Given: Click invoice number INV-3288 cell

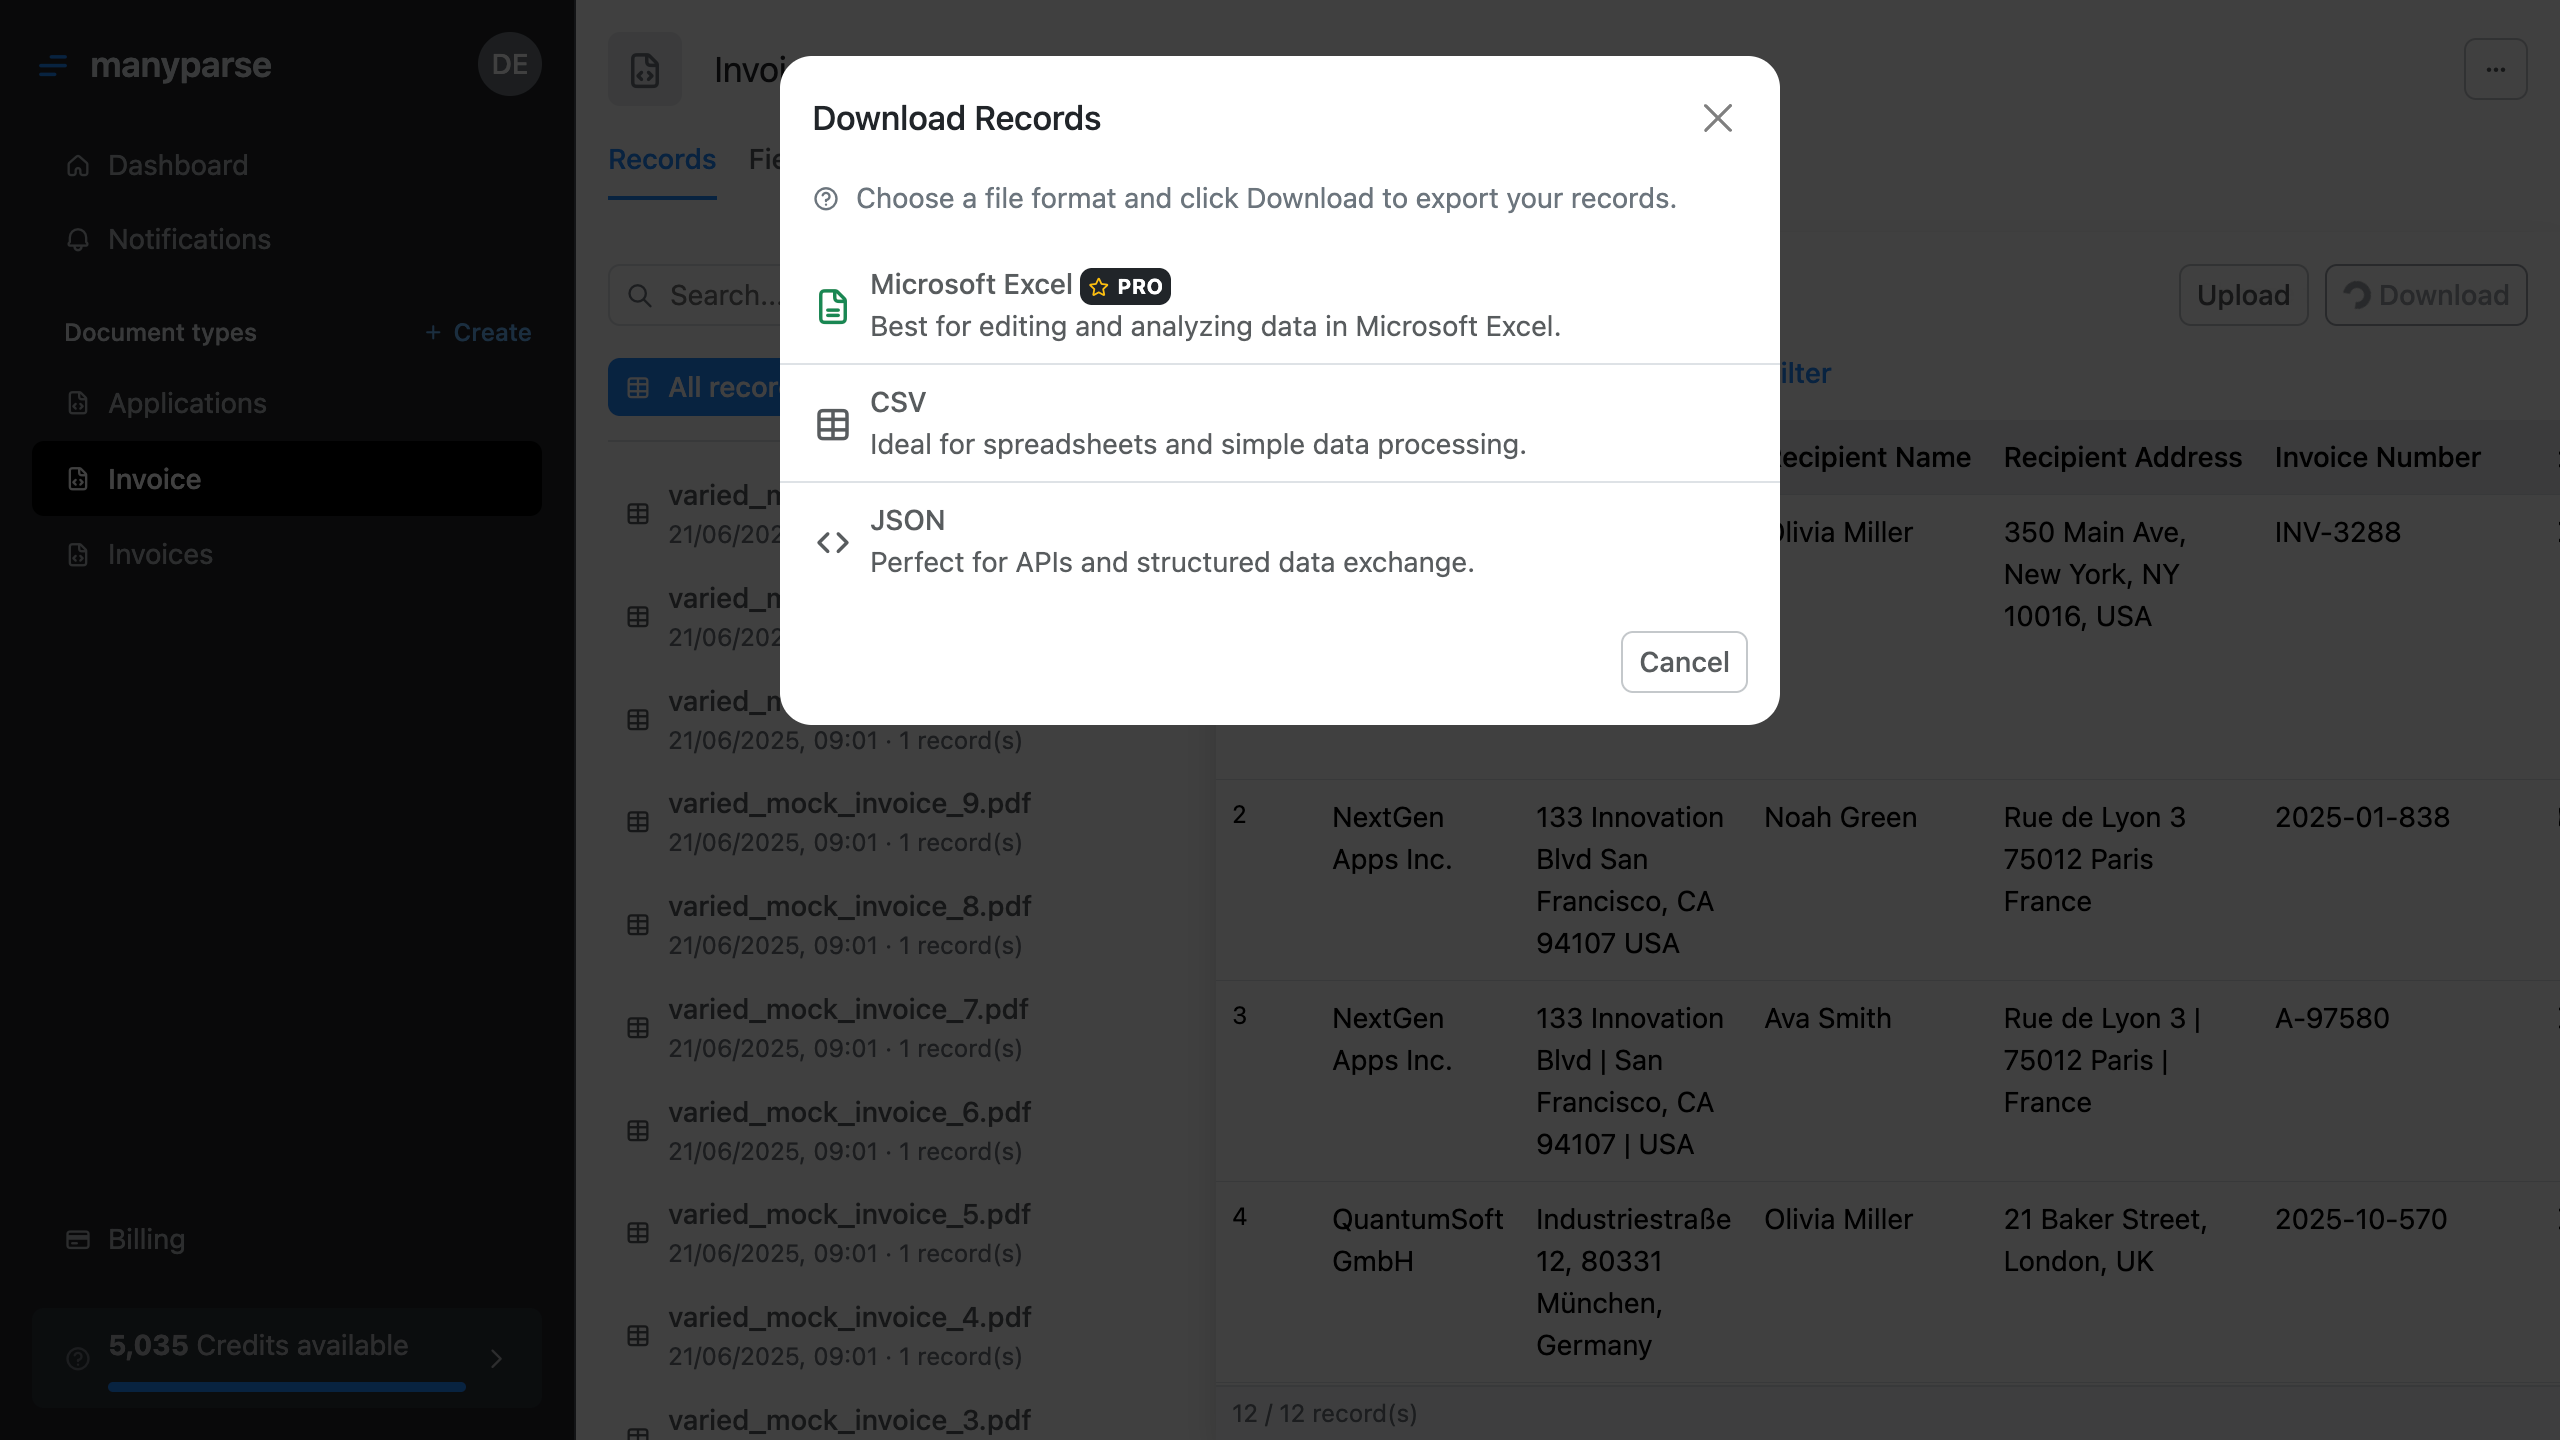Looking at the screenshot, I should pos(2337,532).
